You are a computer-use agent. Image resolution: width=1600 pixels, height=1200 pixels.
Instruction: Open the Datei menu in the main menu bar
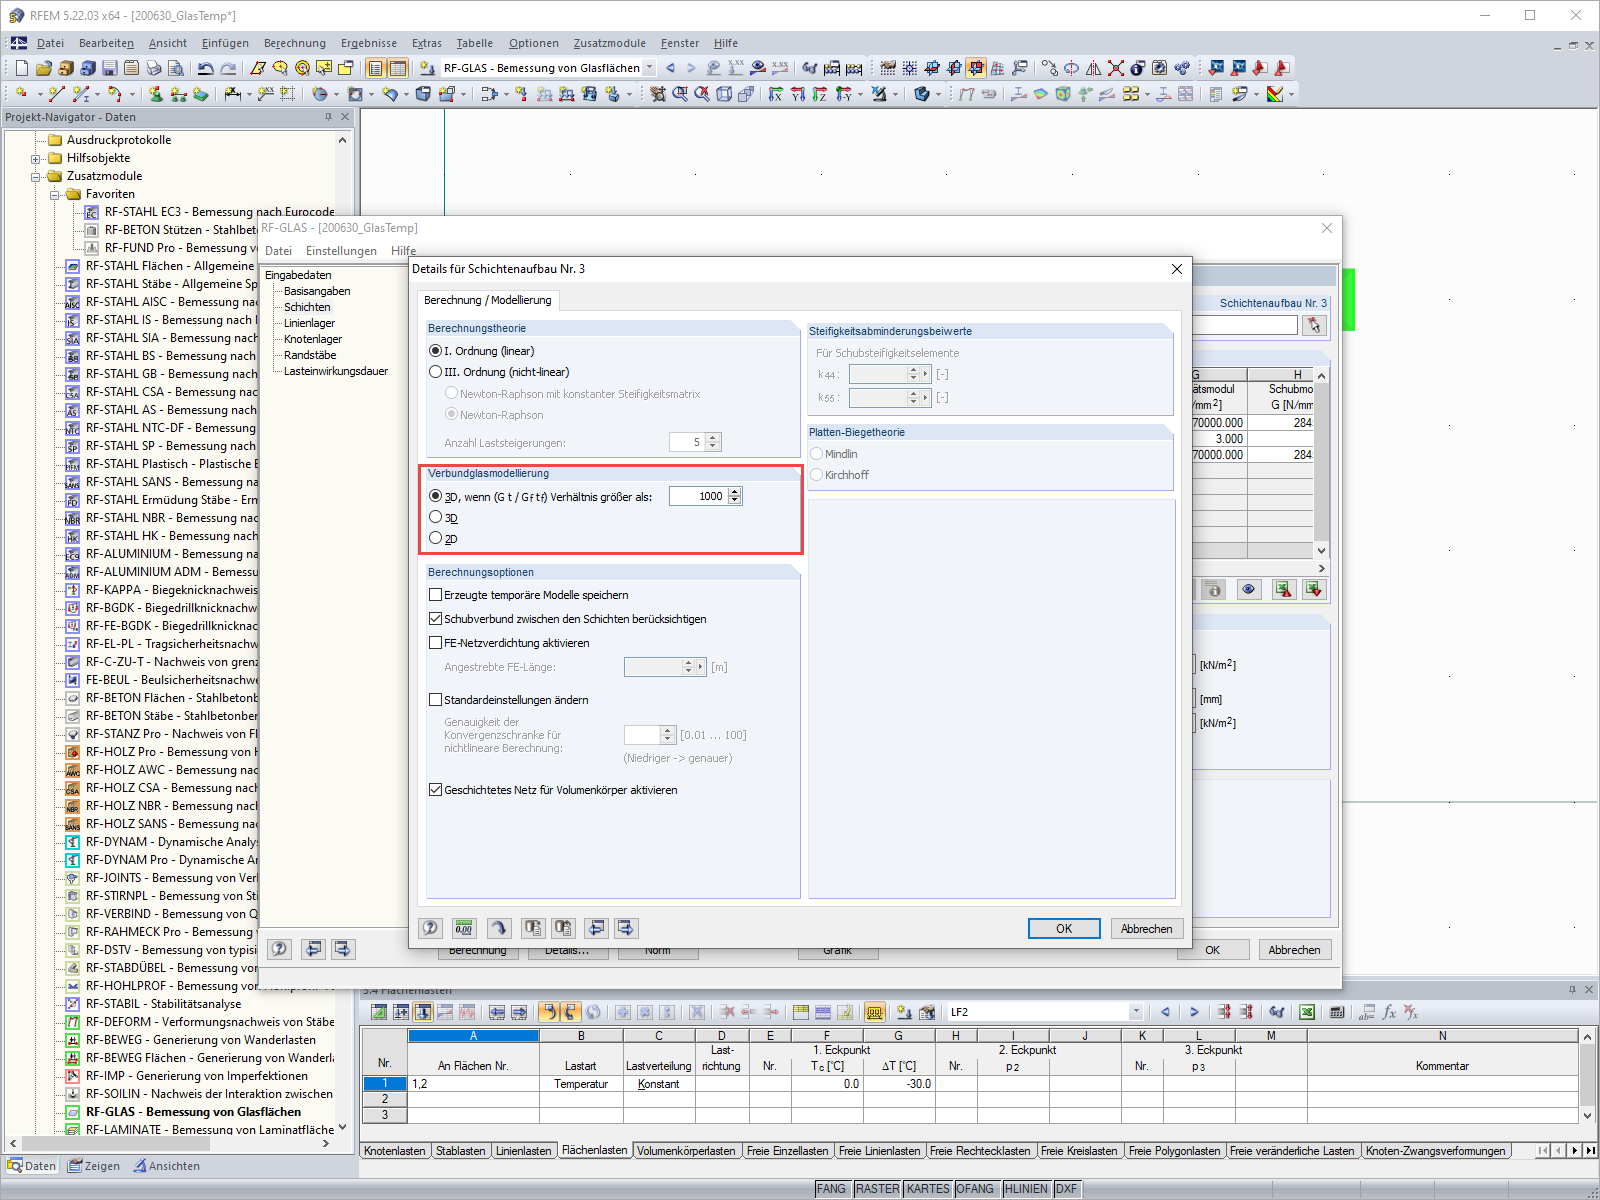click(50, 43)
